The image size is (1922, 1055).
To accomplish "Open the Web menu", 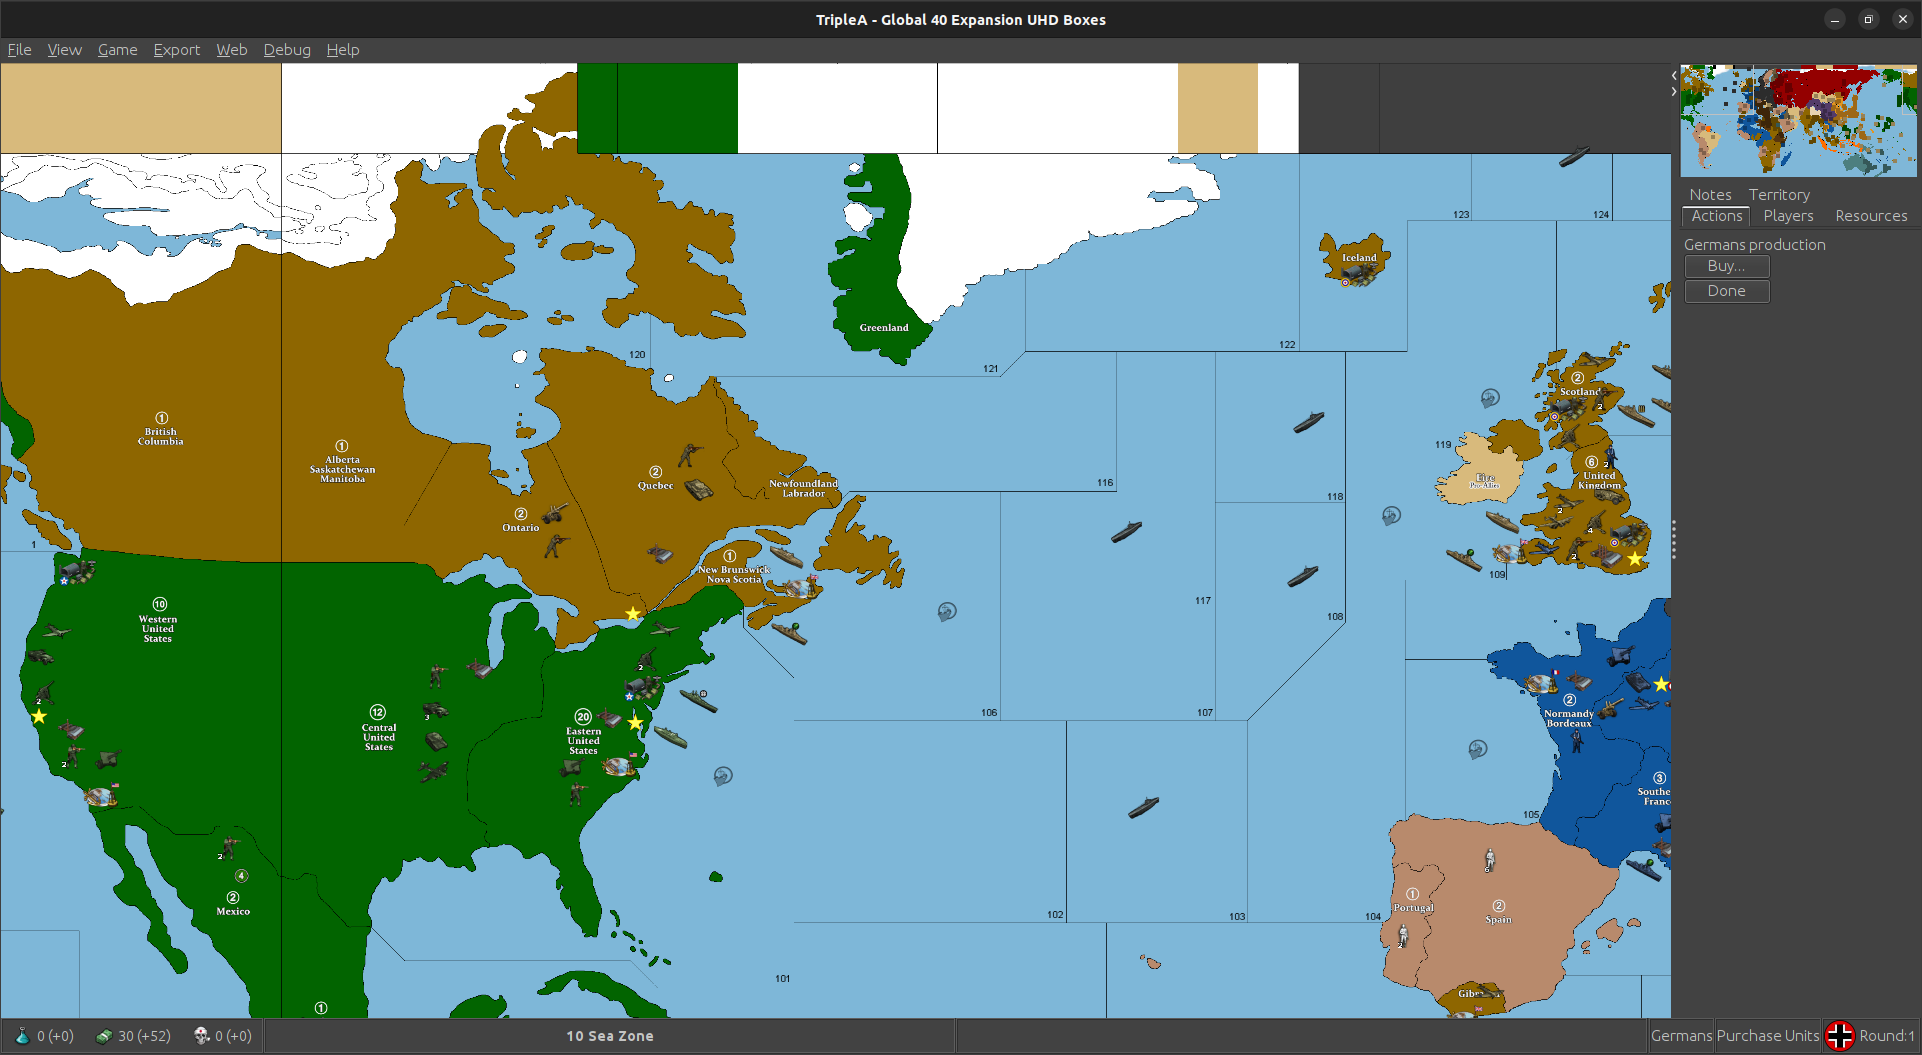I will click(231, 50).
